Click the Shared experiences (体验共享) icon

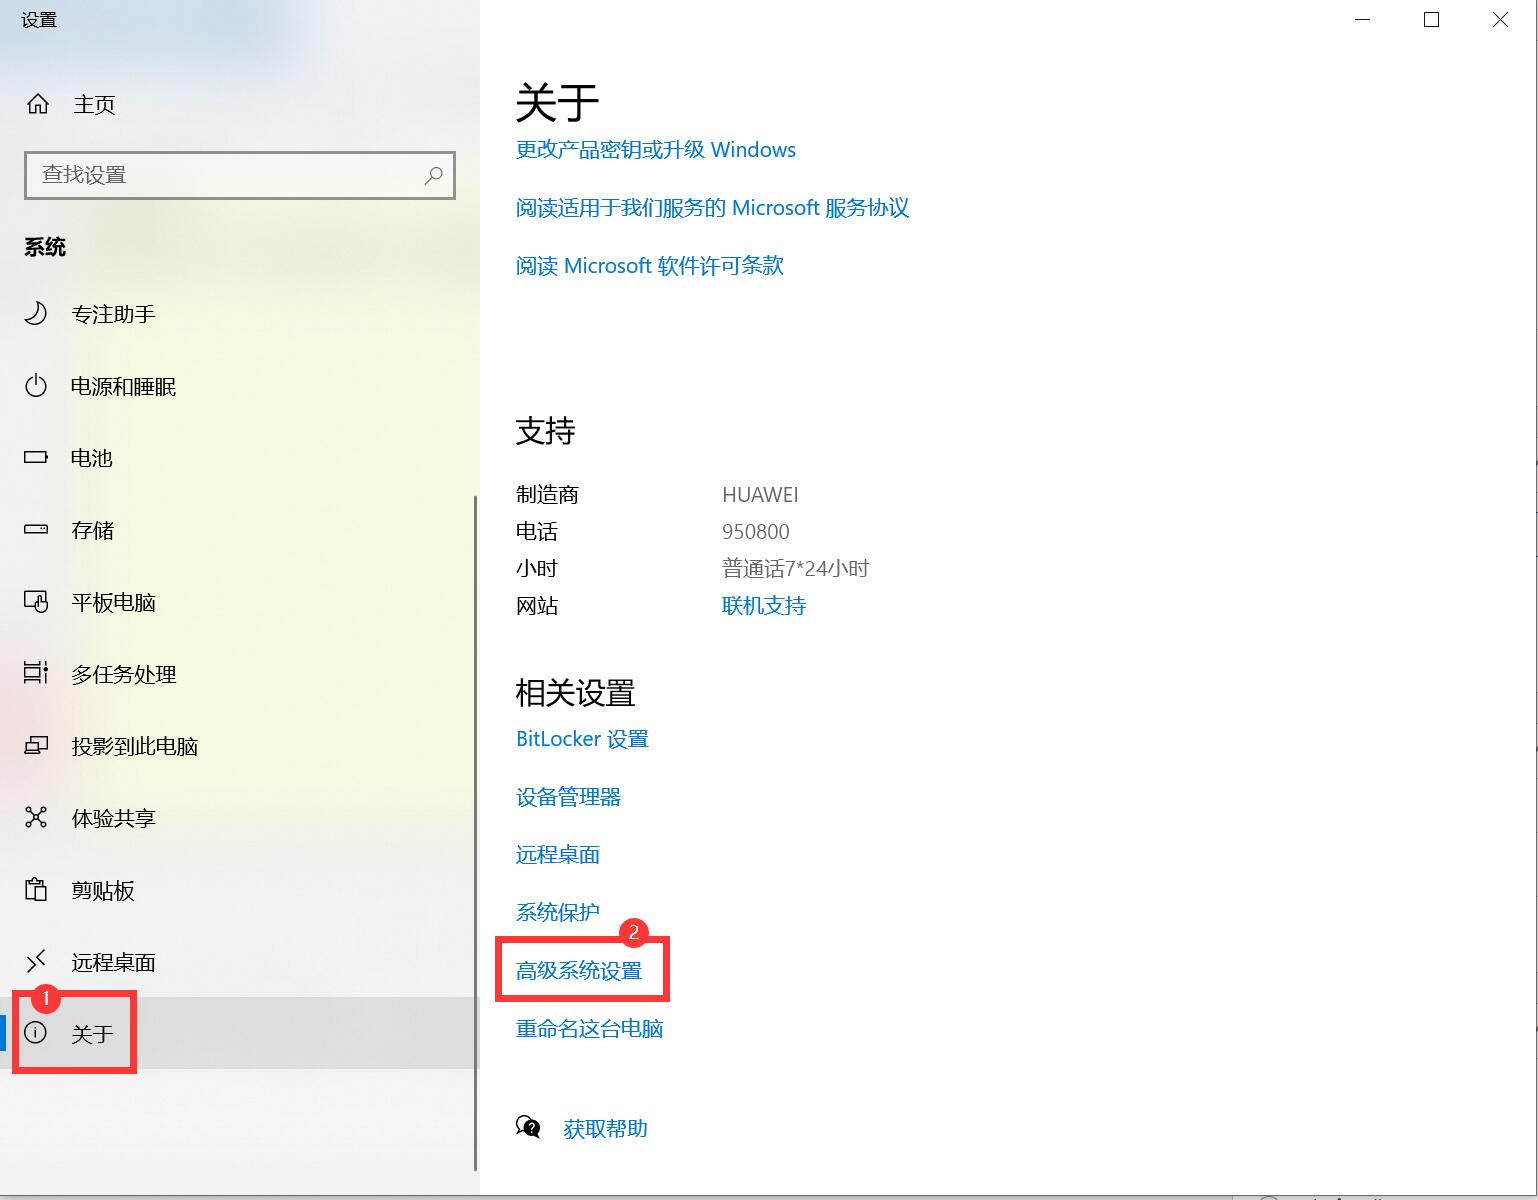[36, 818]
